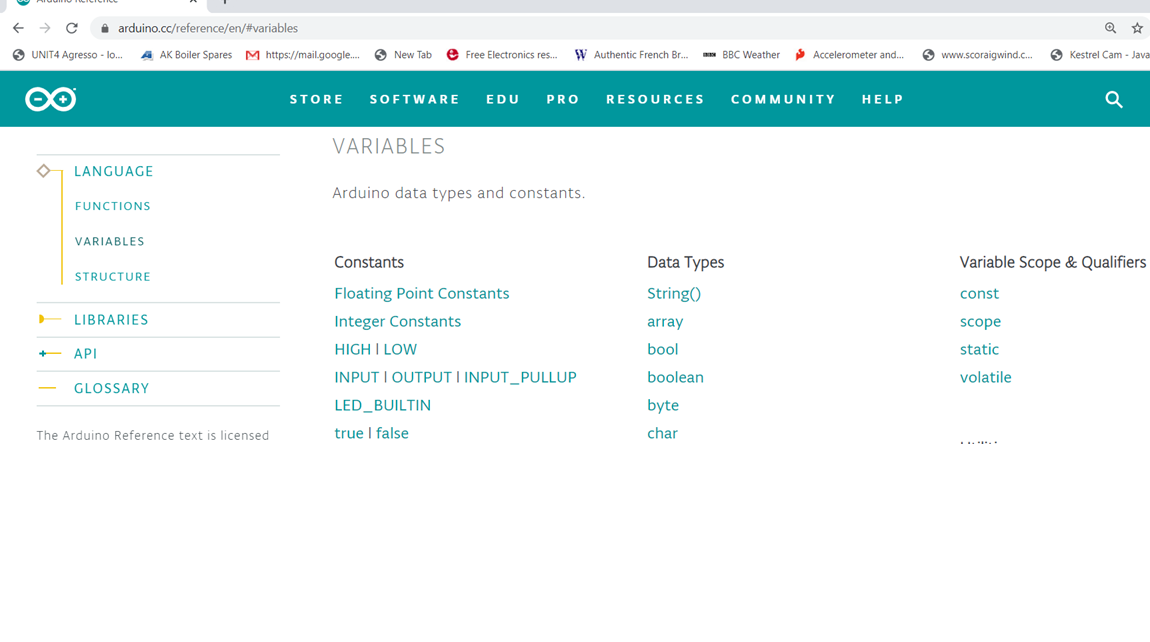The width and height of the screenshot is (1150, 642).
Task: Collapse the Language sidebar section
Action: pos(113,172)
